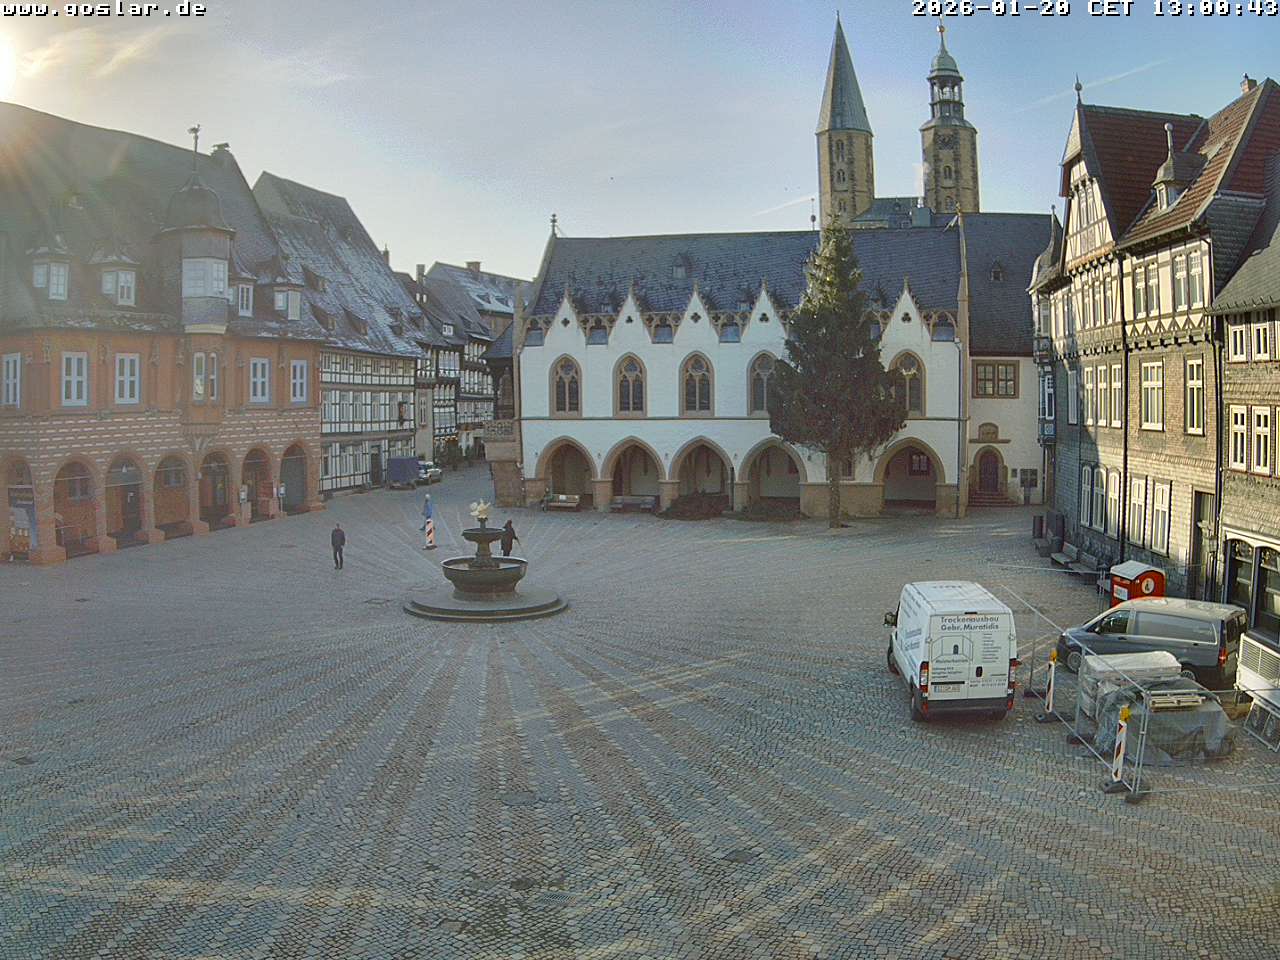Click the person standing beside the fountain basin
The height and width of the screenshot is (960, 1280).
(x=509, y=537)
